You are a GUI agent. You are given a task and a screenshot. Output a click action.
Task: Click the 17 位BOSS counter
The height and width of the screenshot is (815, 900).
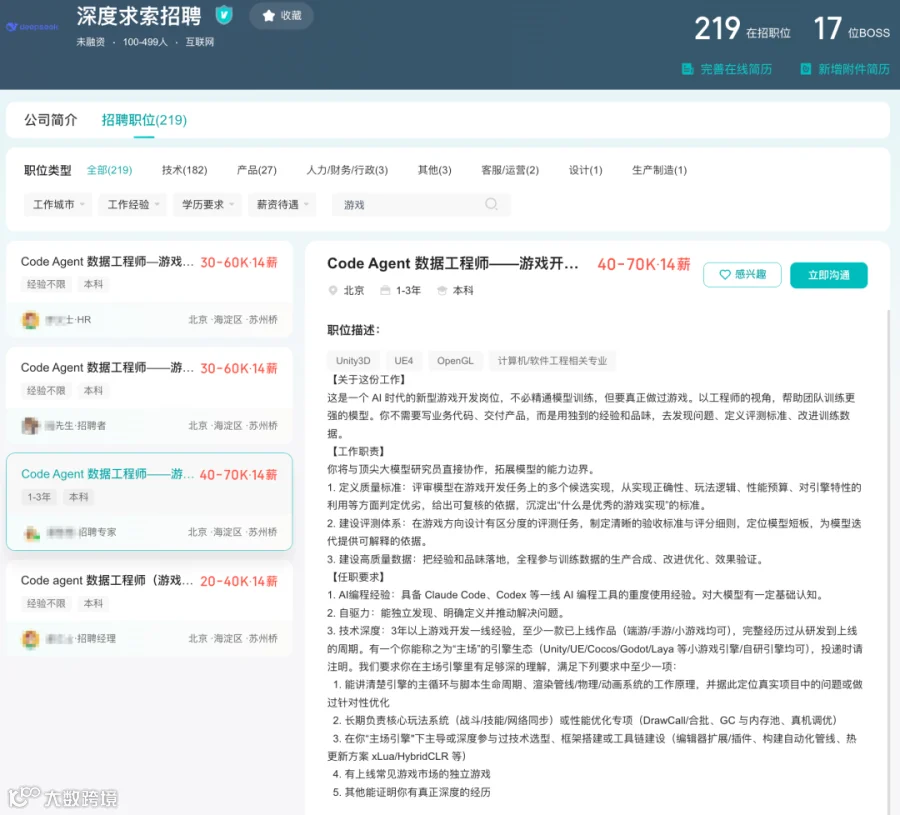852,28
